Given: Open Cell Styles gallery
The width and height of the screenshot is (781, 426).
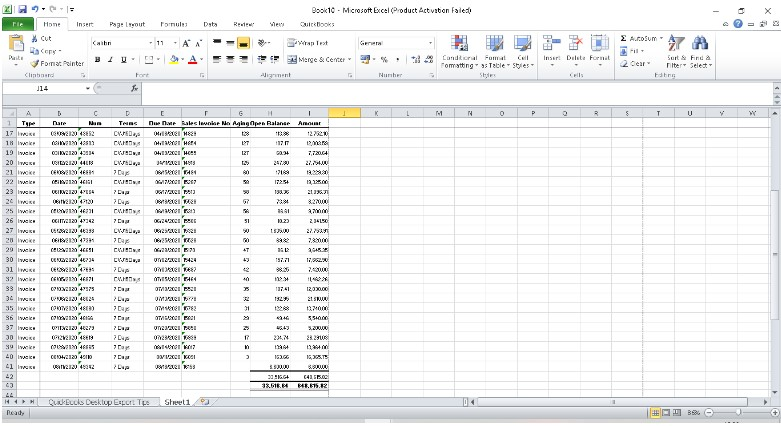Looking at the screenshot, I should (x=522, y=52).
